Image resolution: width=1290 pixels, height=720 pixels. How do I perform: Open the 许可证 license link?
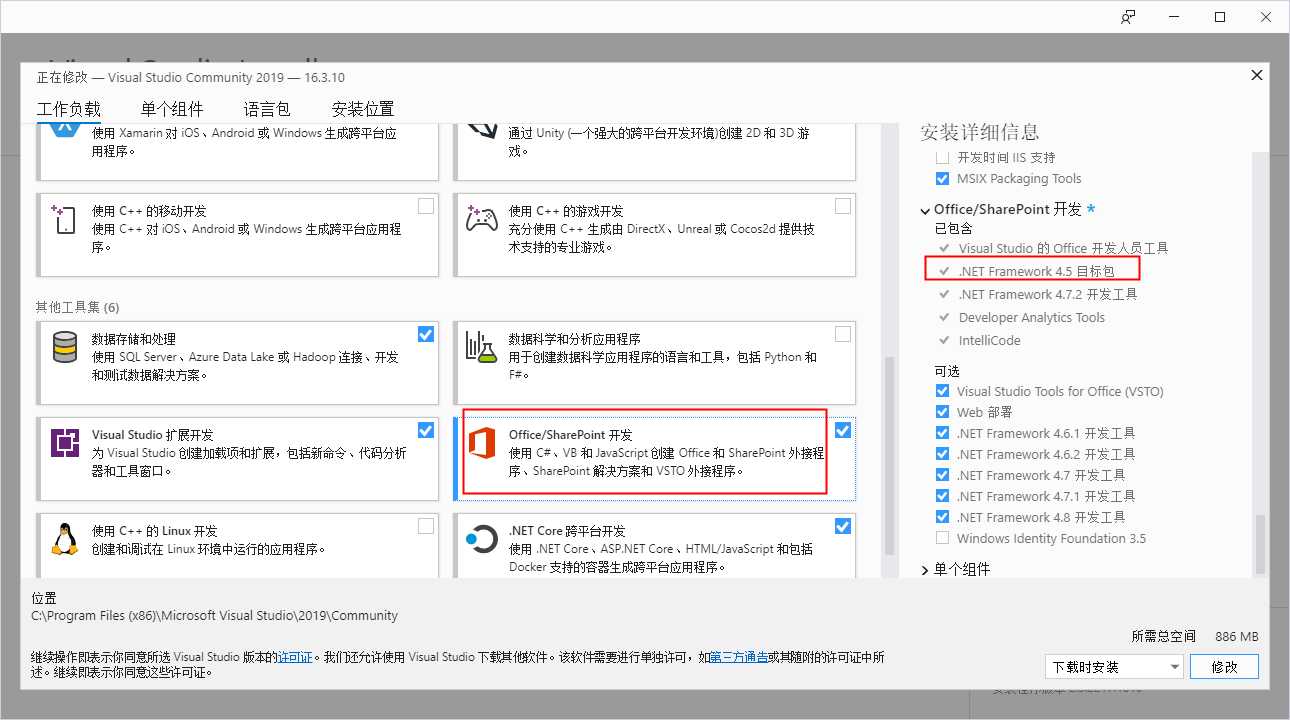pos(295,657)
